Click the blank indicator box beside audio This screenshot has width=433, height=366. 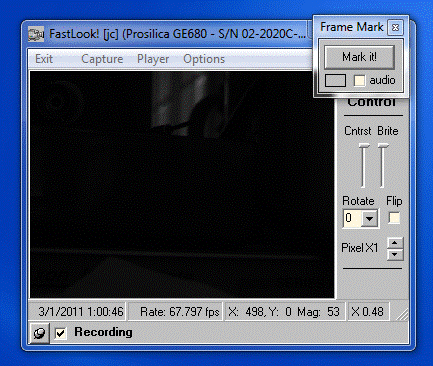pyautogui.click(x=335, y=80)
